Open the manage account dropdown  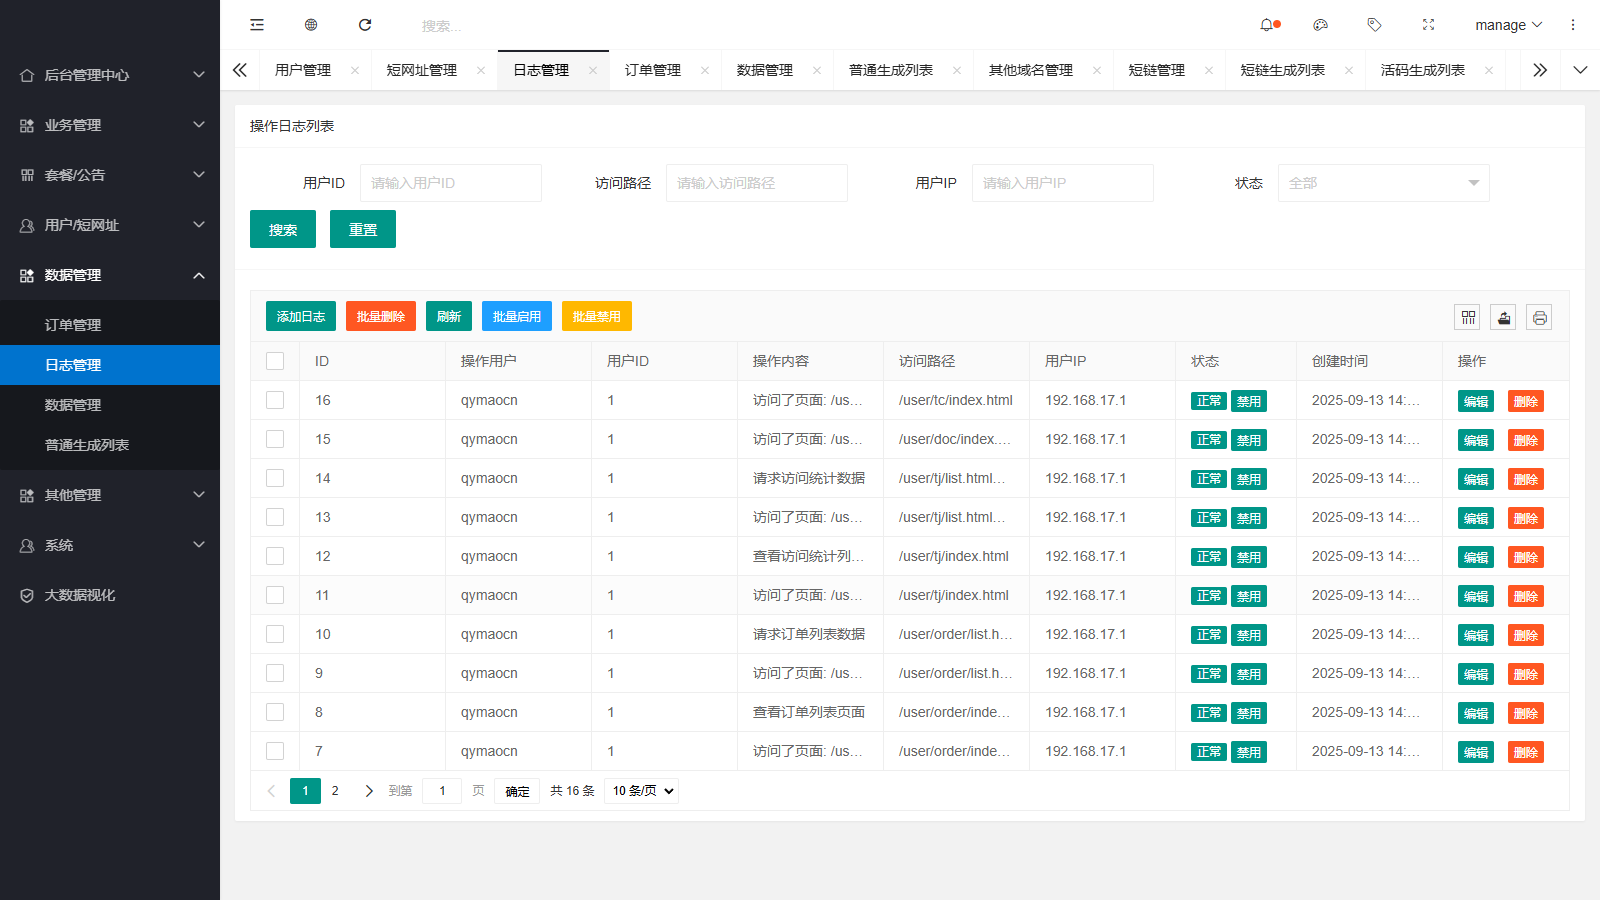coord(1507,24)
